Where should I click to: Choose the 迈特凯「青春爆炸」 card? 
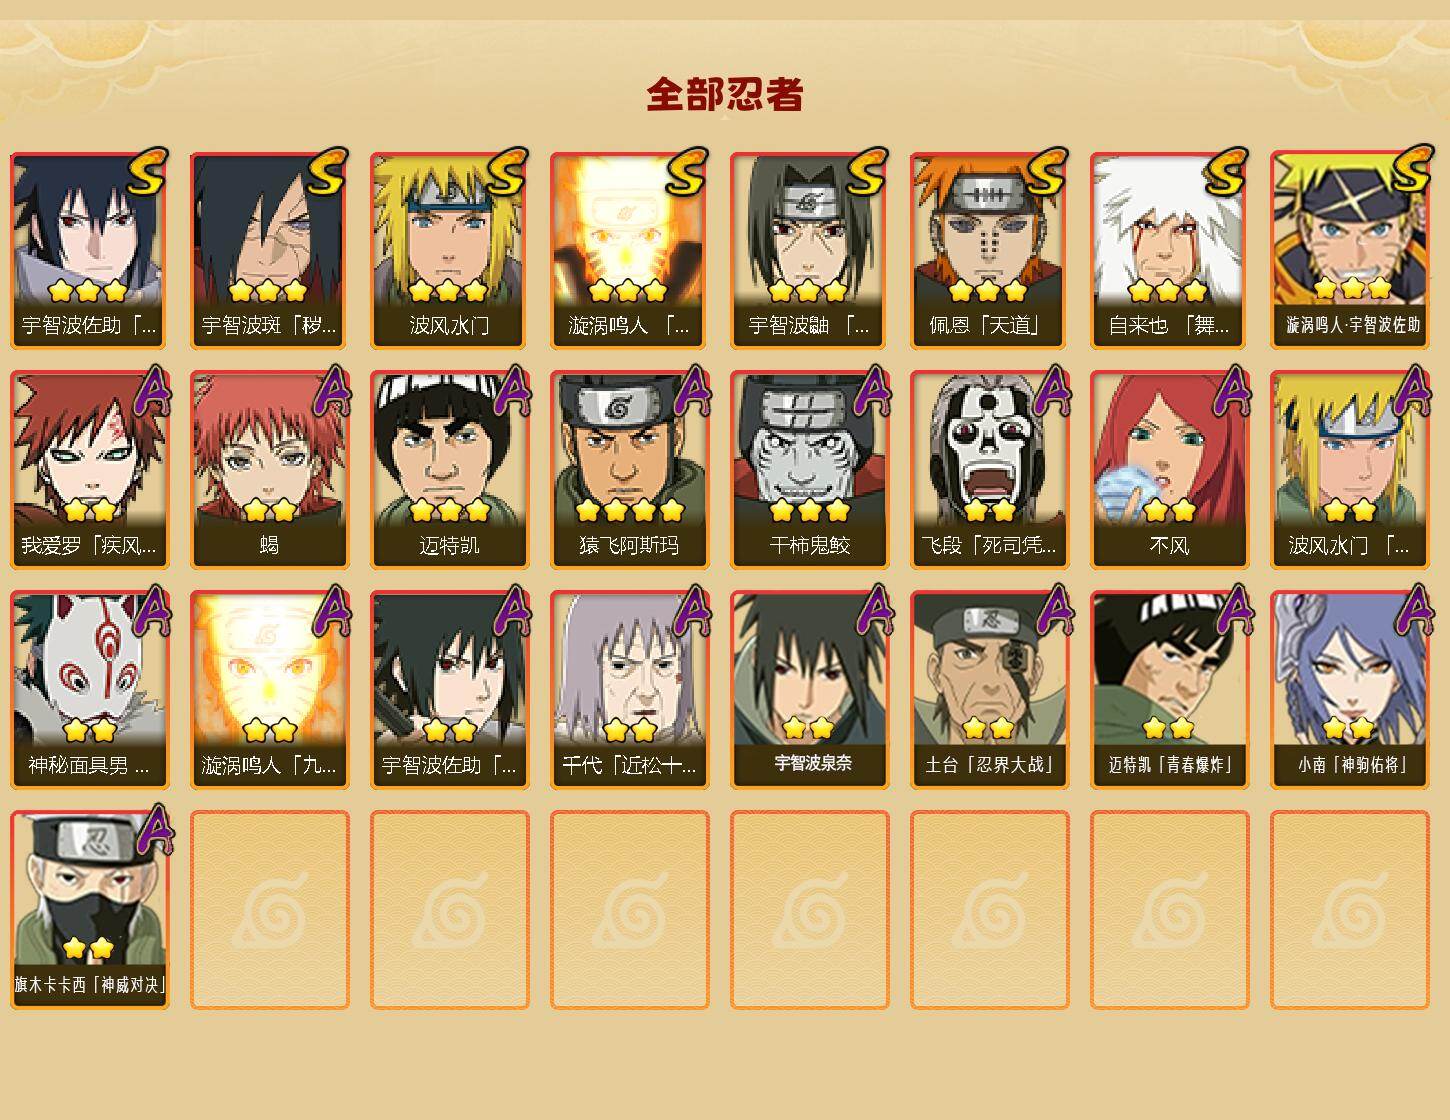(x=1170, y=690)
